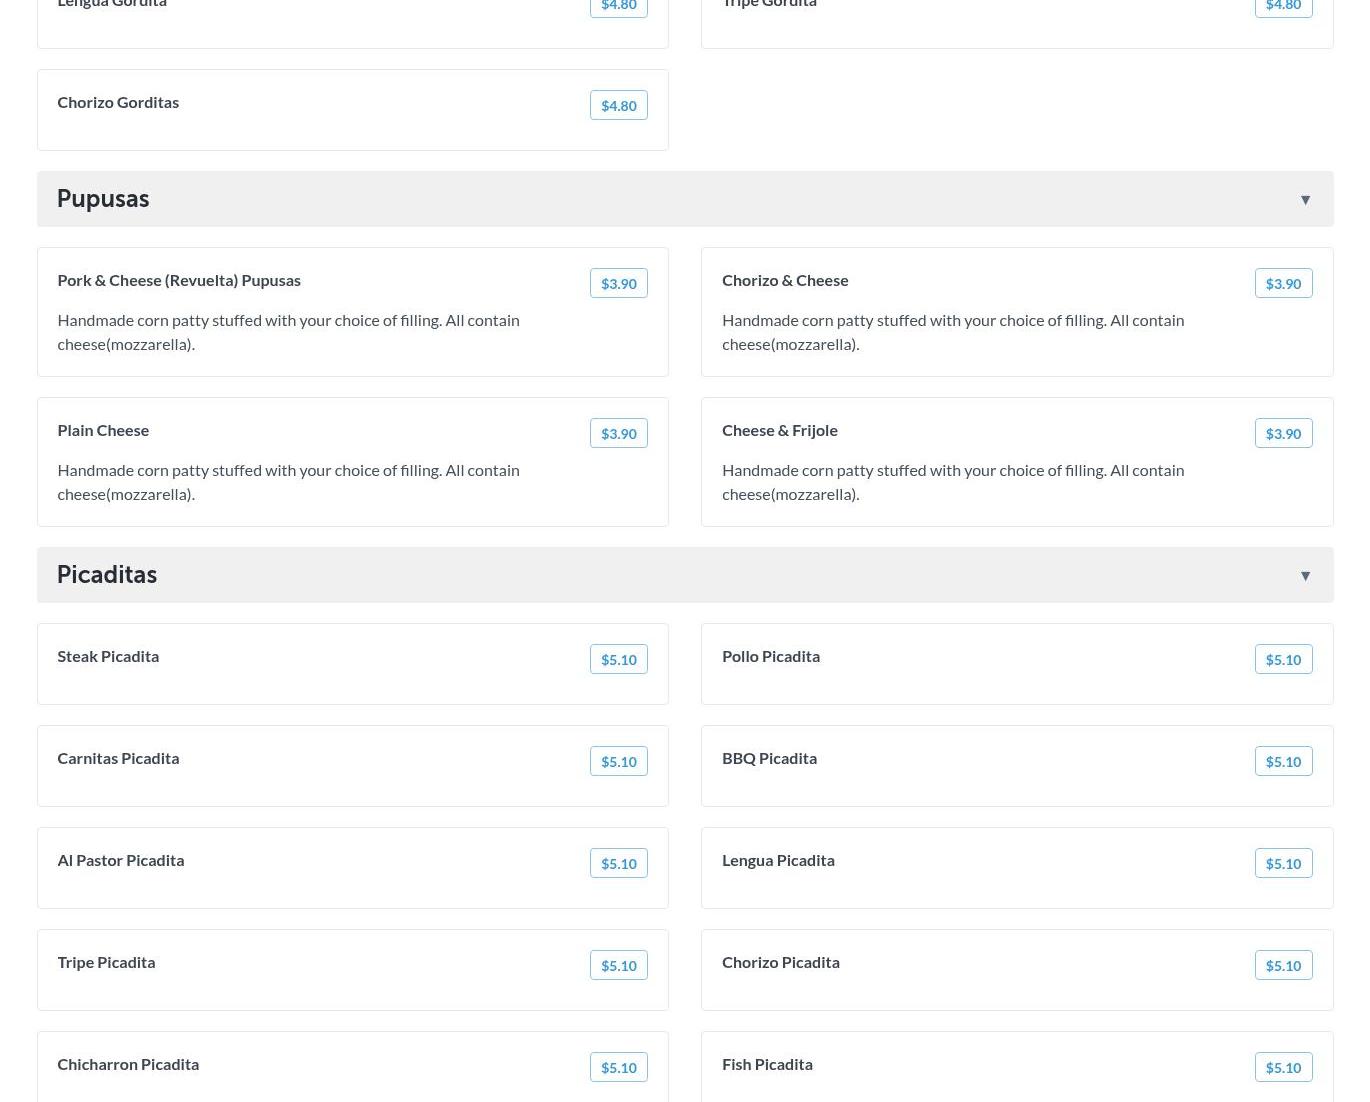Select the Pork & Cheese (Revuelta) Pupusas name
Viewport: 1370px width, 1102px height.
179,280
